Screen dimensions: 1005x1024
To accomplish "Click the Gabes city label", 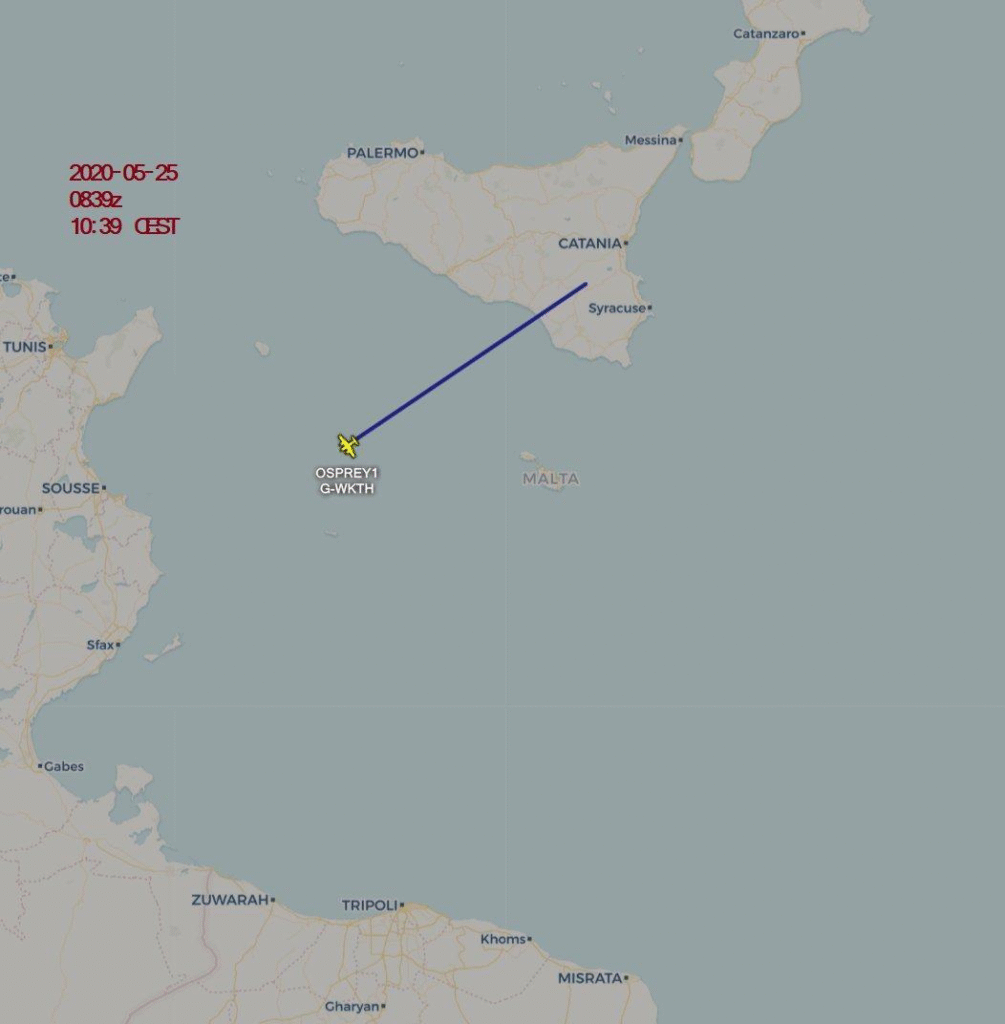I will point(61,766).
